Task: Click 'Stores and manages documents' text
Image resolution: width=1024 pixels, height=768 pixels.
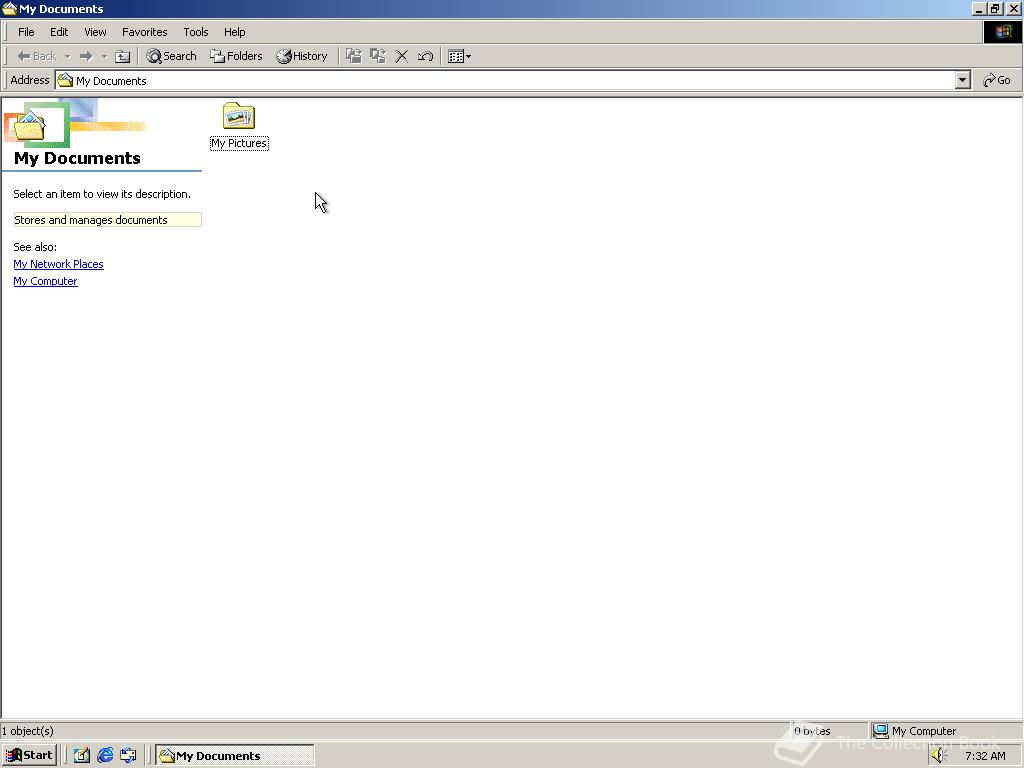Action: point(91,220)
